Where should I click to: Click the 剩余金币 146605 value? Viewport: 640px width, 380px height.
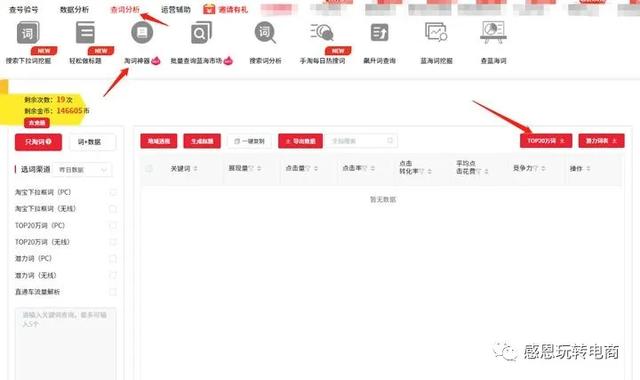click(69, 111)
